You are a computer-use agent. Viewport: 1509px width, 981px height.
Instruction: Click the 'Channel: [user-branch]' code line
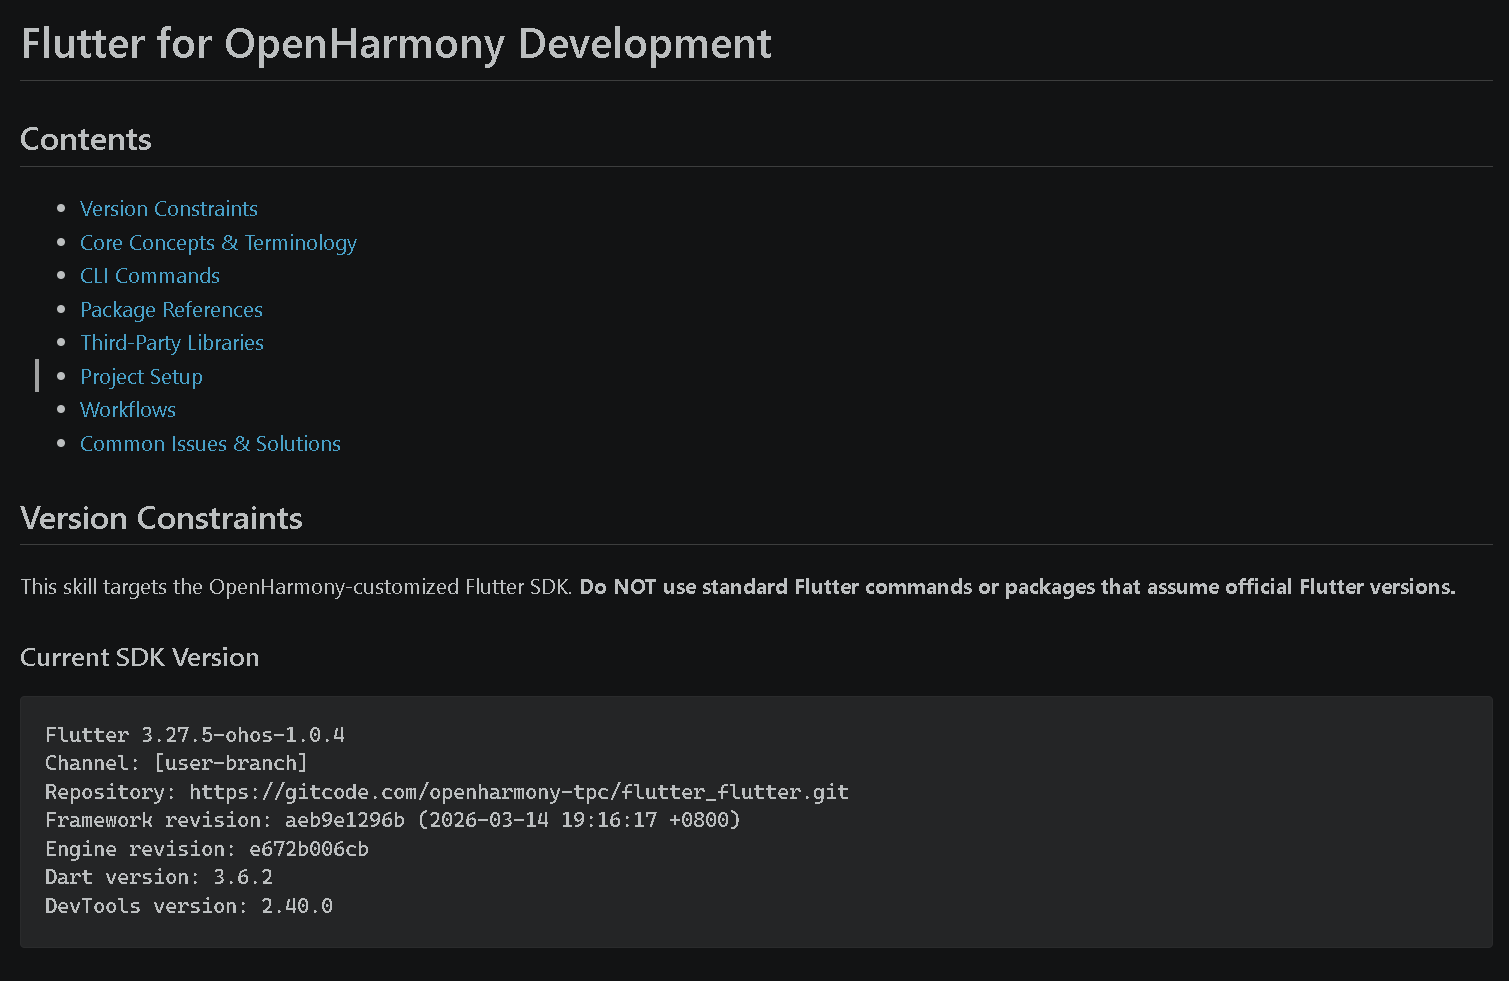(x=177, y=763)
